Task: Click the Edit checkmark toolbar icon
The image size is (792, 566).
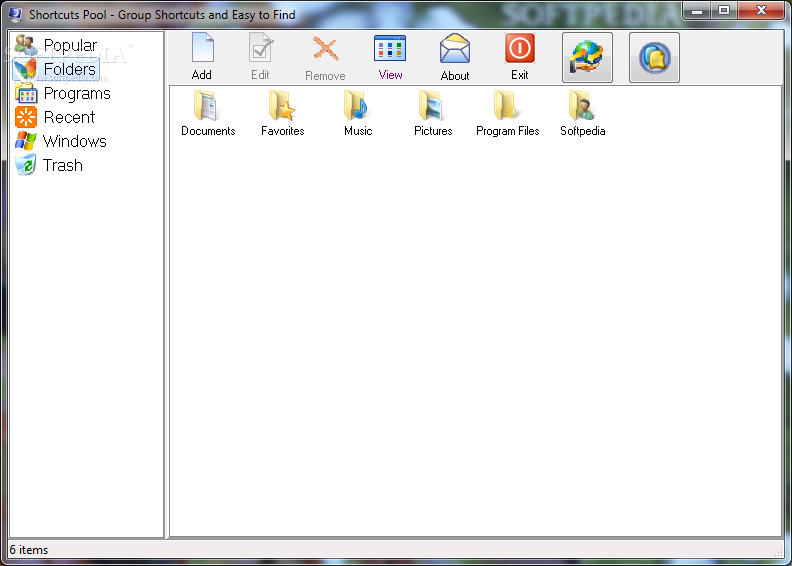Action: (x=261, y=48)
